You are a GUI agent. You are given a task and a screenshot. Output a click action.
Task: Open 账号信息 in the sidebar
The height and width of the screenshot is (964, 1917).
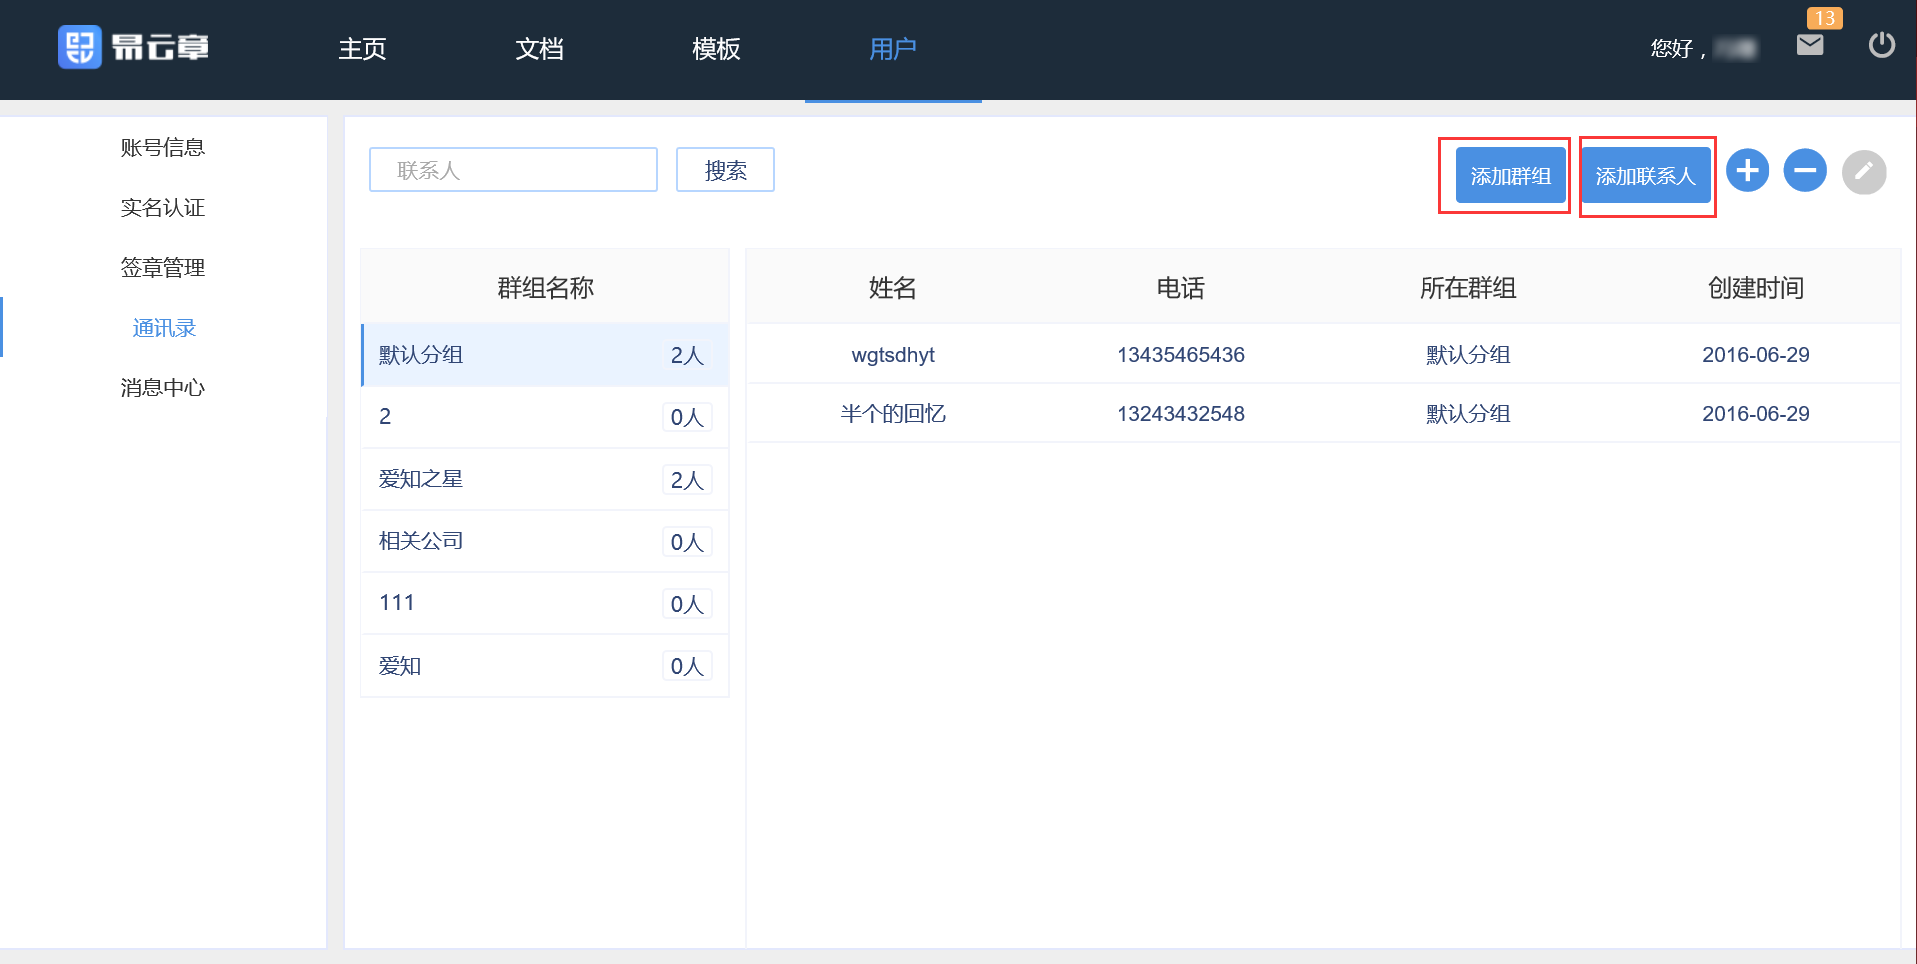coord(163,148)
